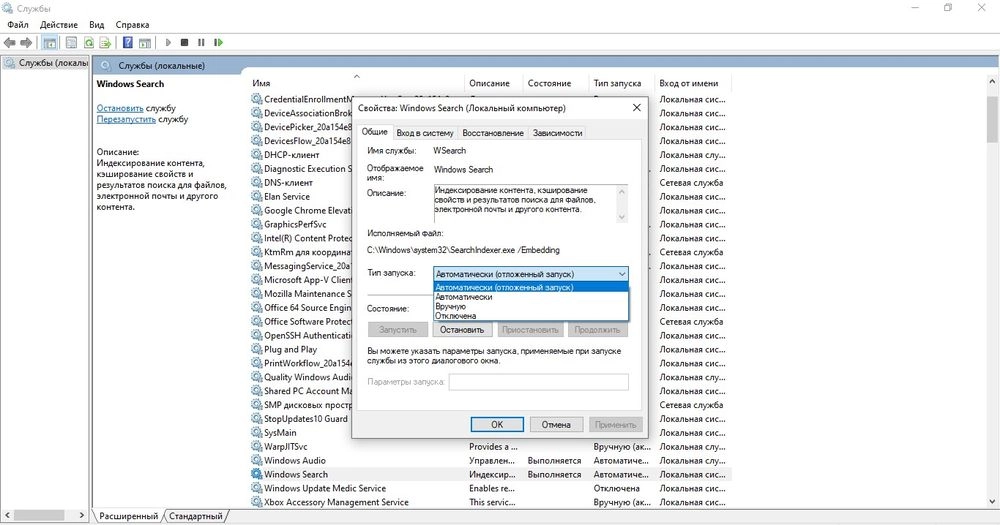Click the description box scroll down arrow
The image size is (1000, 525).
click(x=622, y=217)
